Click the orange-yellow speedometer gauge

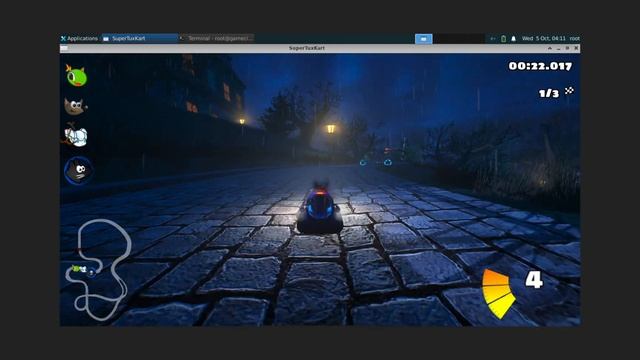[x=498, y=293]
